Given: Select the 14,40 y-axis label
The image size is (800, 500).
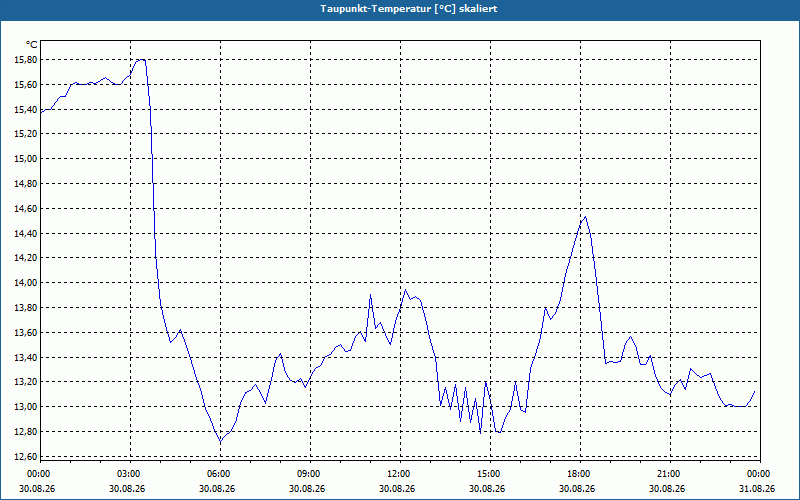Looking at the screenshot, I should pyautogui.click(x=26, y=233).
